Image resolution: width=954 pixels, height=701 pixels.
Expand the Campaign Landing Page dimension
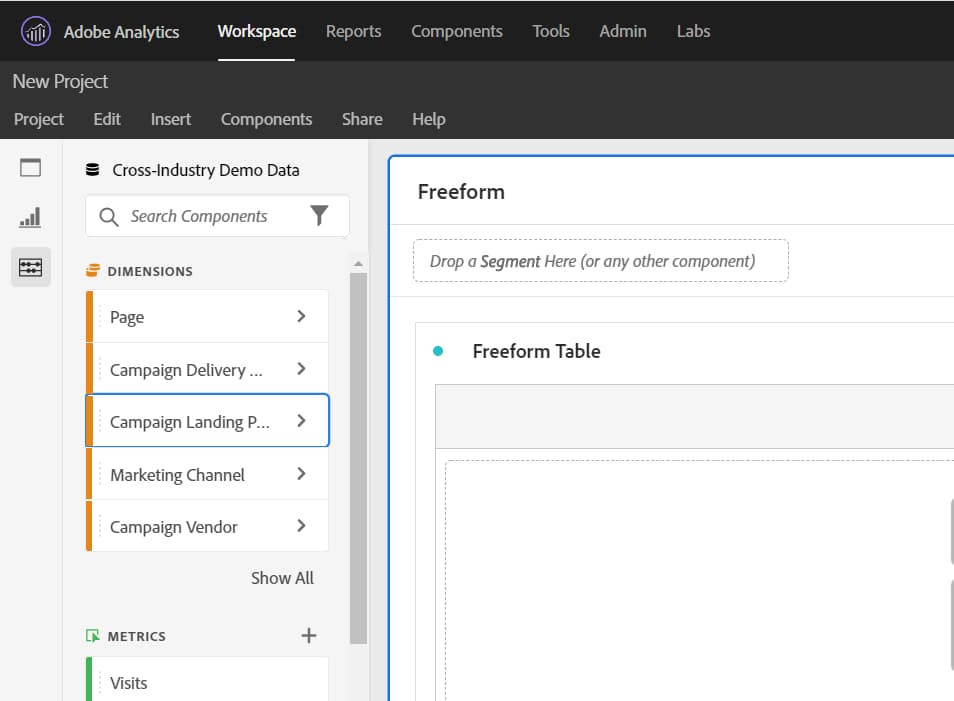point(300,421)
